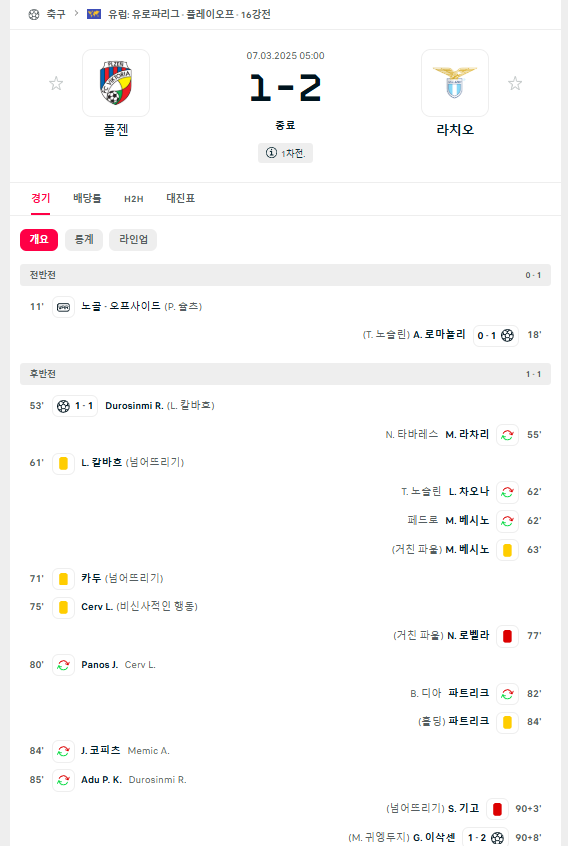568x846 pixels.
Task: Switch to the H2H tab
Action: [x=134, y=199]
